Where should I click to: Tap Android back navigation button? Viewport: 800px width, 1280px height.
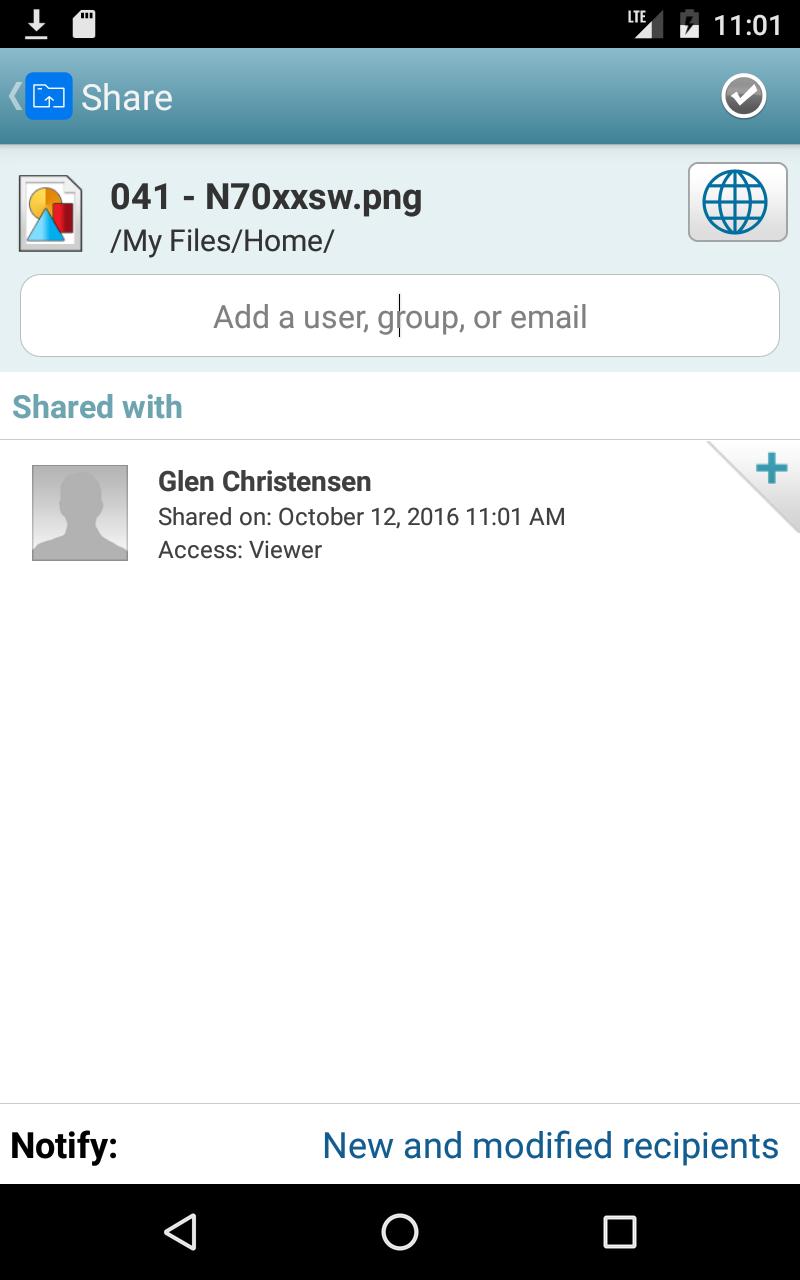pos(180,1232)
